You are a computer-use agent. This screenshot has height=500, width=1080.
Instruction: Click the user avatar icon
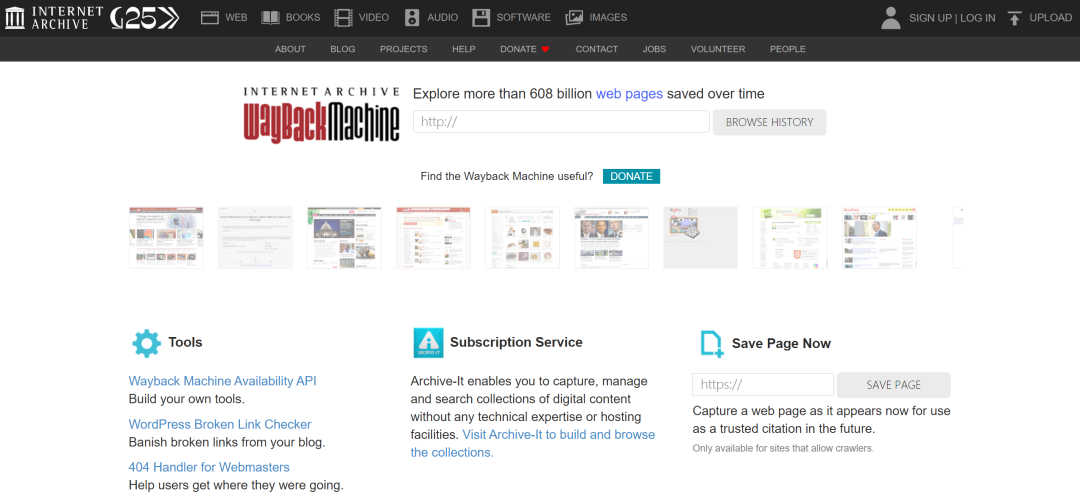point(891,18)
